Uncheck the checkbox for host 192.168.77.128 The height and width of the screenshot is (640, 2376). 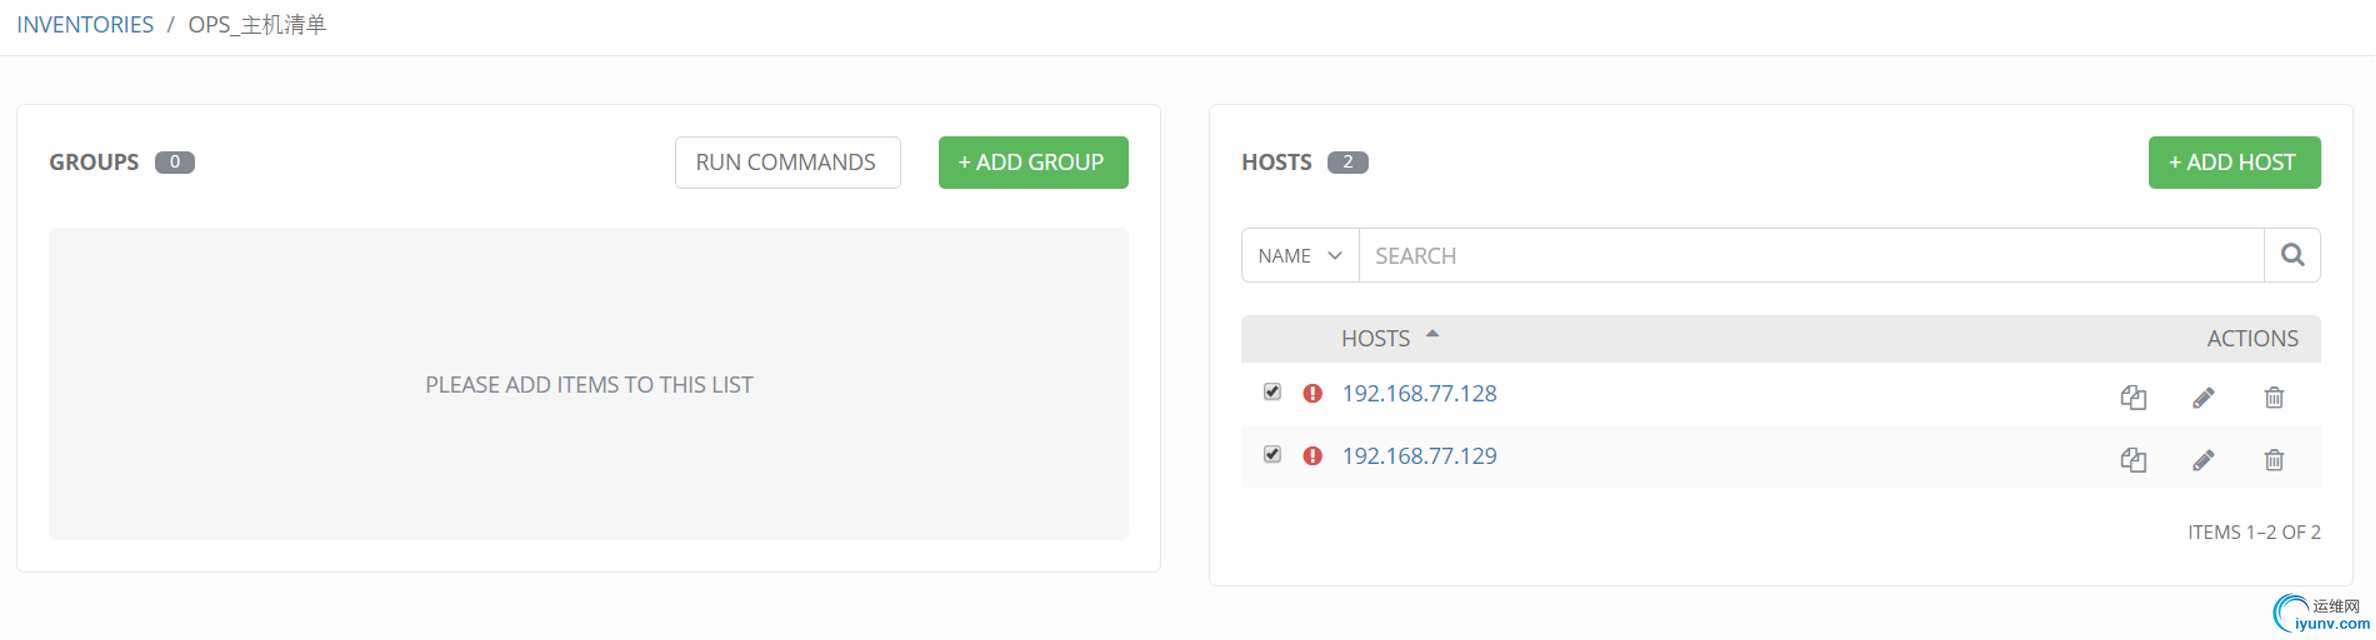[x=1272, y=391]
